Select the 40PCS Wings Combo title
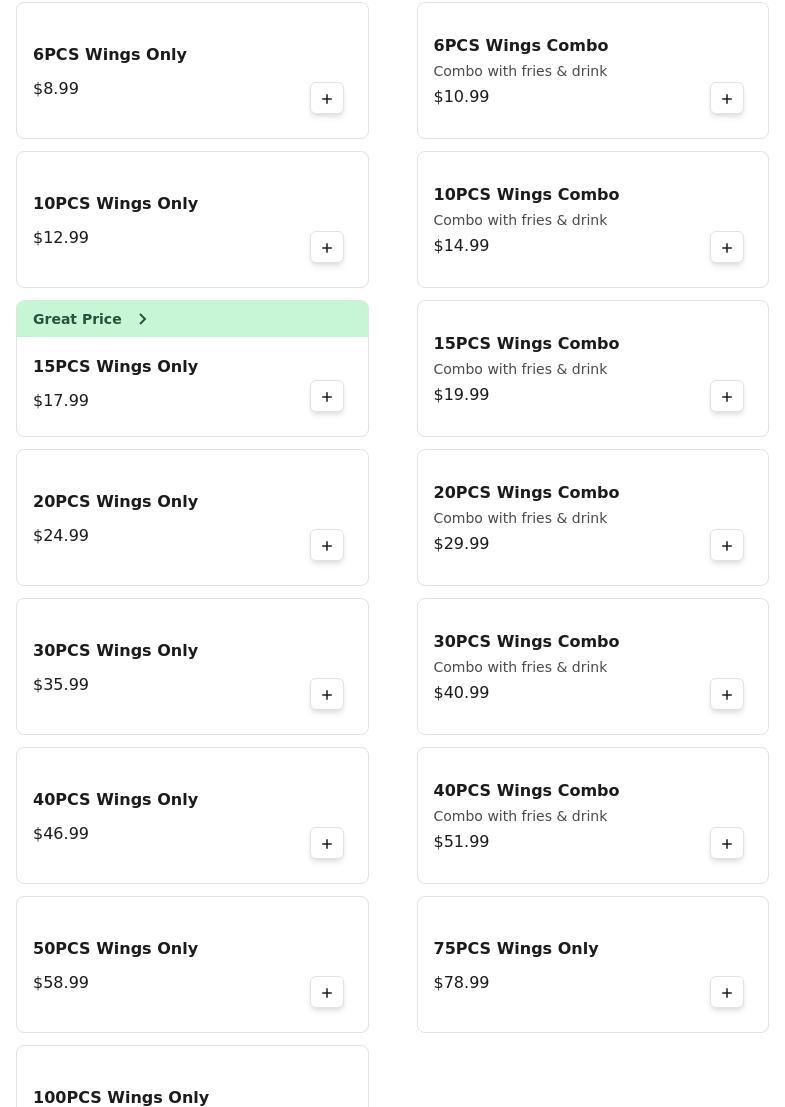Viewport: 785px width, 1107px height. tap(526, 790)
